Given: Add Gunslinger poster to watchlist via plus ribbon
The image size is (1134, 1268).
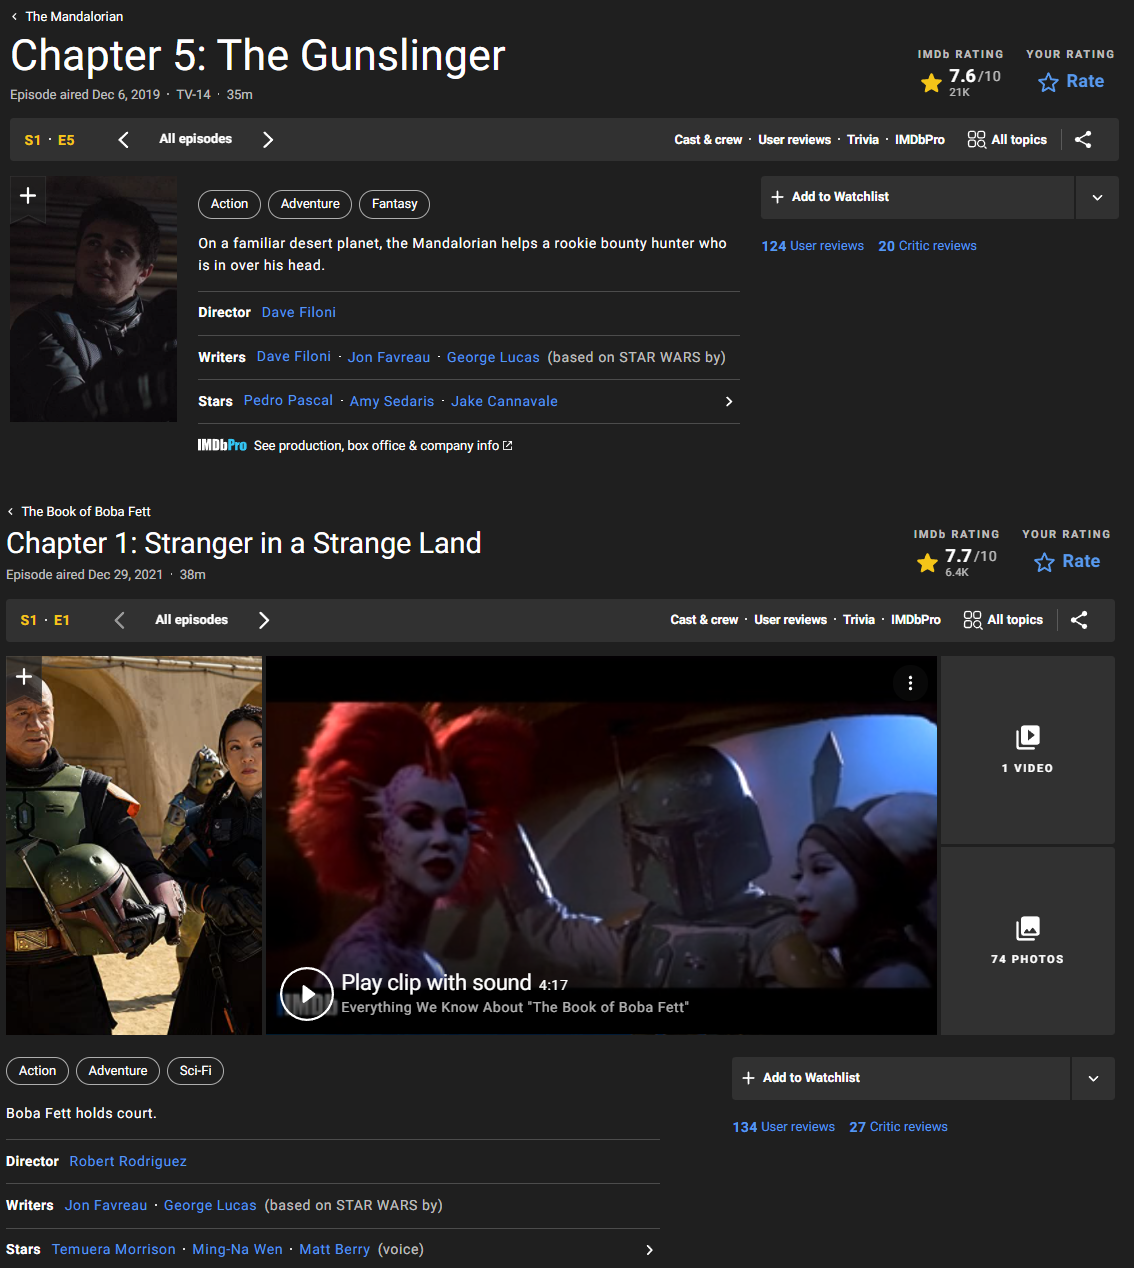Looking at the screenshot, I should click(28, 196).
